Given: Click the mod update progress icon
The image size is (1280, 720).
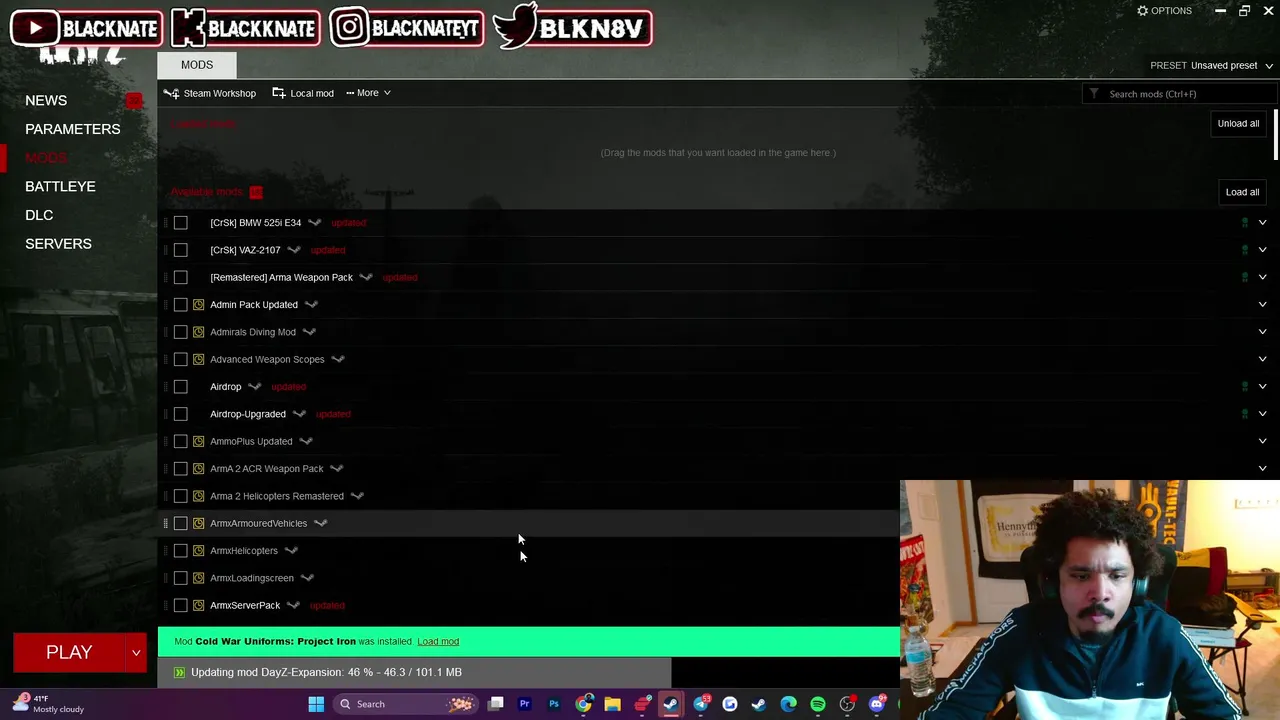Looking at the screenshot, I should [x=179, y=673].
